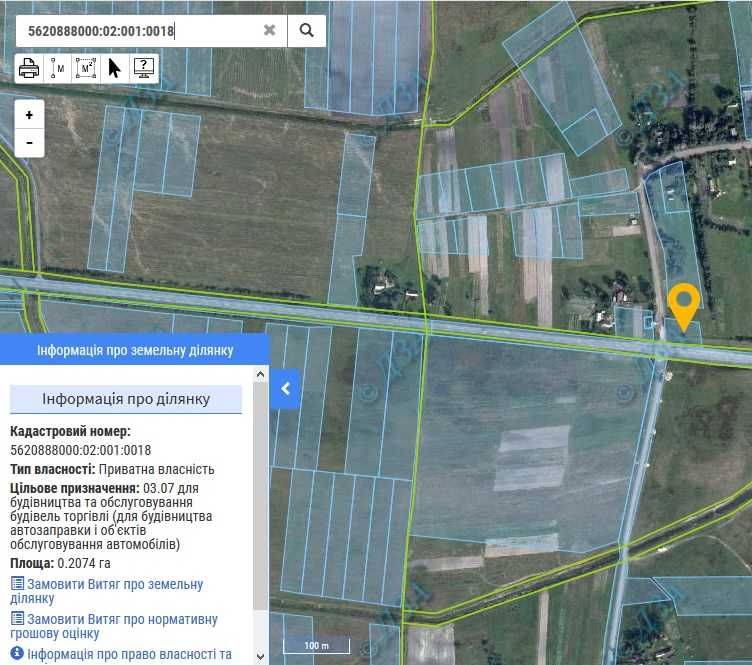Screen dimensions: 752x665
Task: Click the search magnifier button
Action: point(306,31)
